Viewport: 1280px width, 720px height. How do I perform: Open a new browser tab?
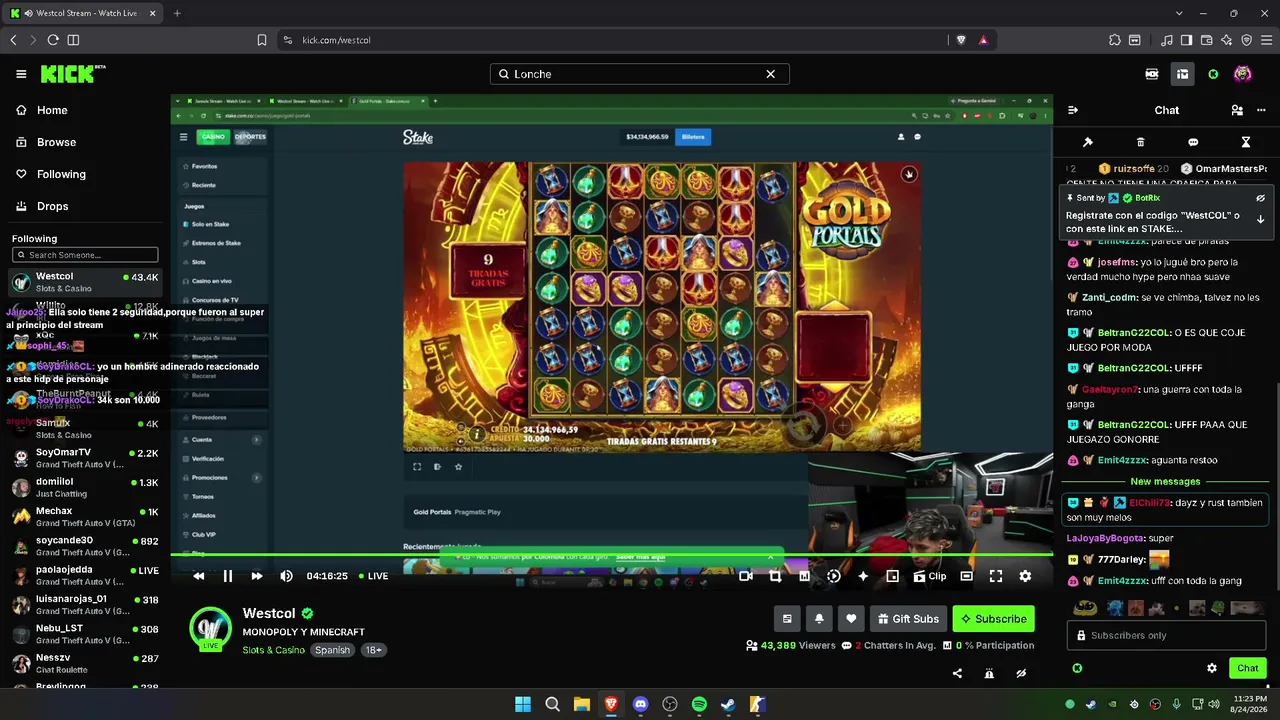pyautogui.click(x=177, y=13)
